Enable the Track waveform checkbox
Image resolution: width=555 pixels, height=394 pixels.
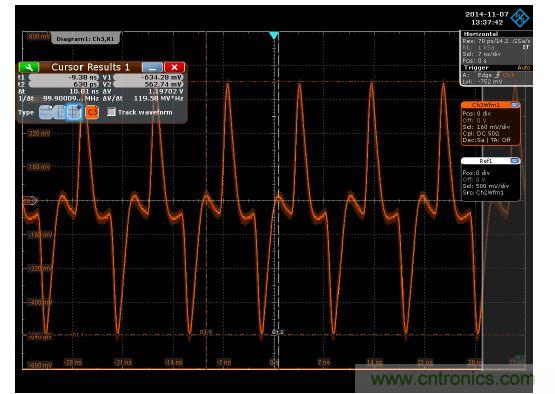tap(111, 112)
